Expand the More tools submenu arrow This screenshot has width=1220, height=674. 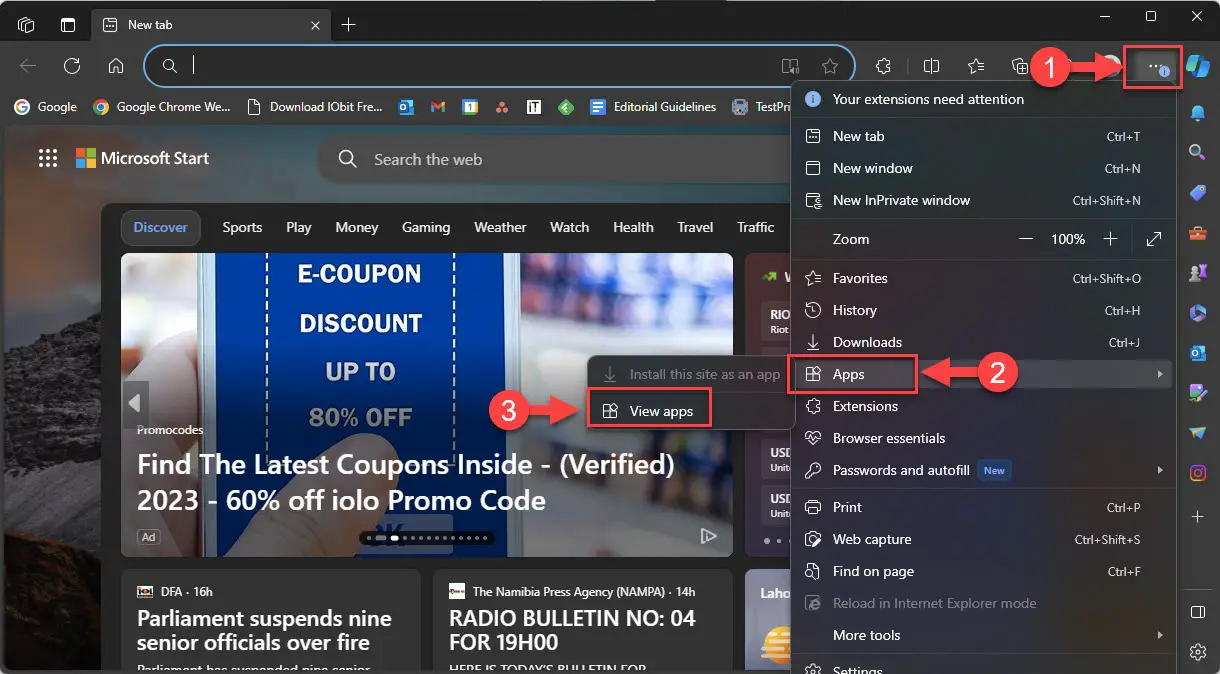1160,635
